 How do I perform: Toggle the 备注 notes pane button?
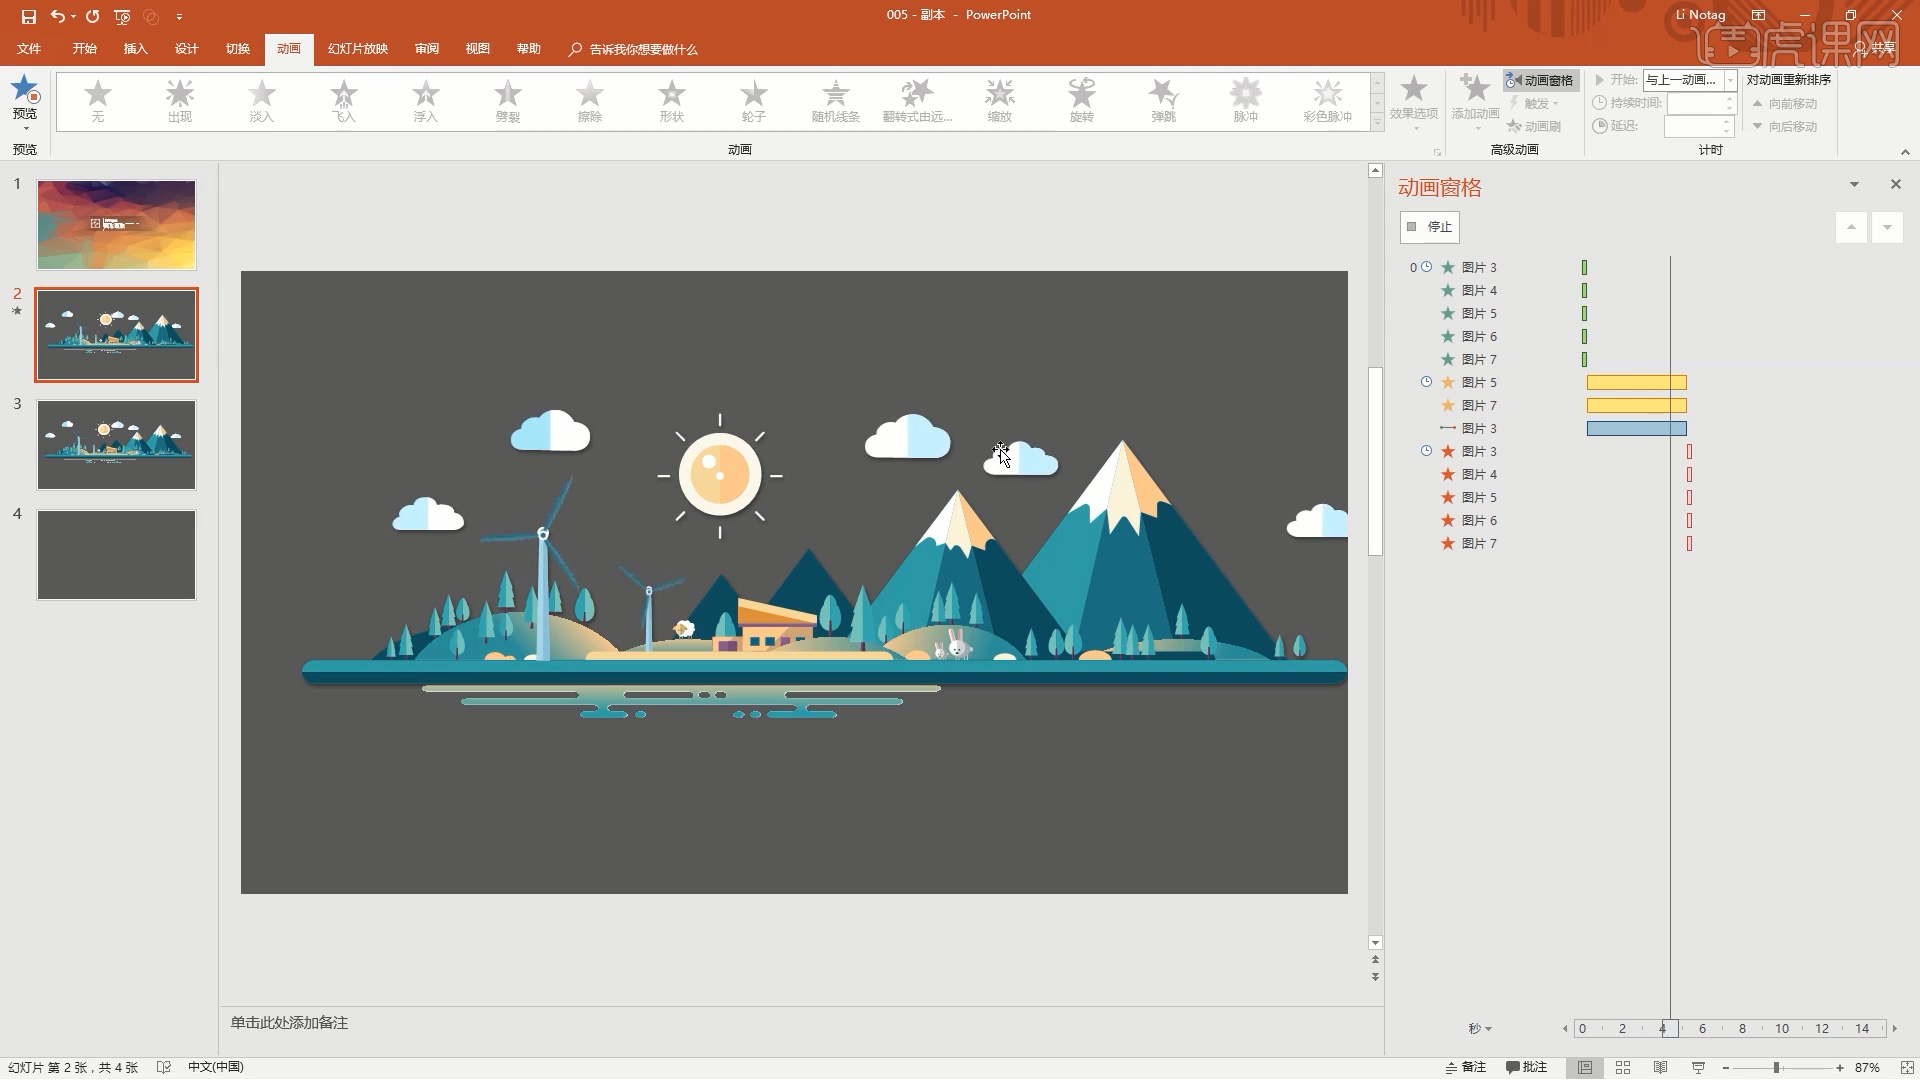point(1466,1068)
